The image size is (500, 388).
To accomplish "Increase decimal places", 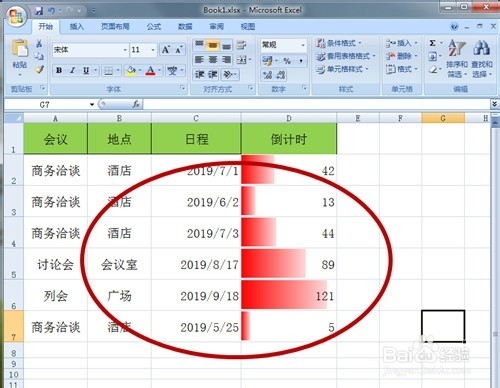I will click(x=267, y=75).
